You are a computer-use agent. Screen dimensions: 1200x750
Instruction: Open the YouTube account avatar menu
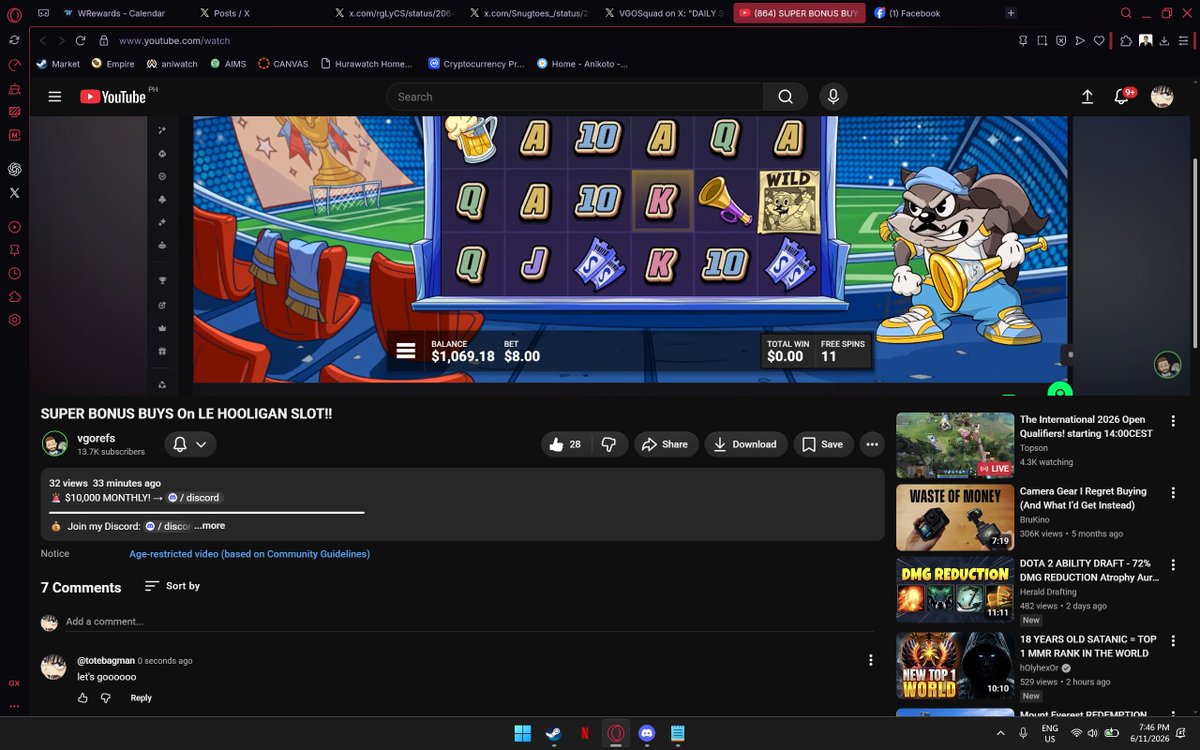pos(1162,97)
